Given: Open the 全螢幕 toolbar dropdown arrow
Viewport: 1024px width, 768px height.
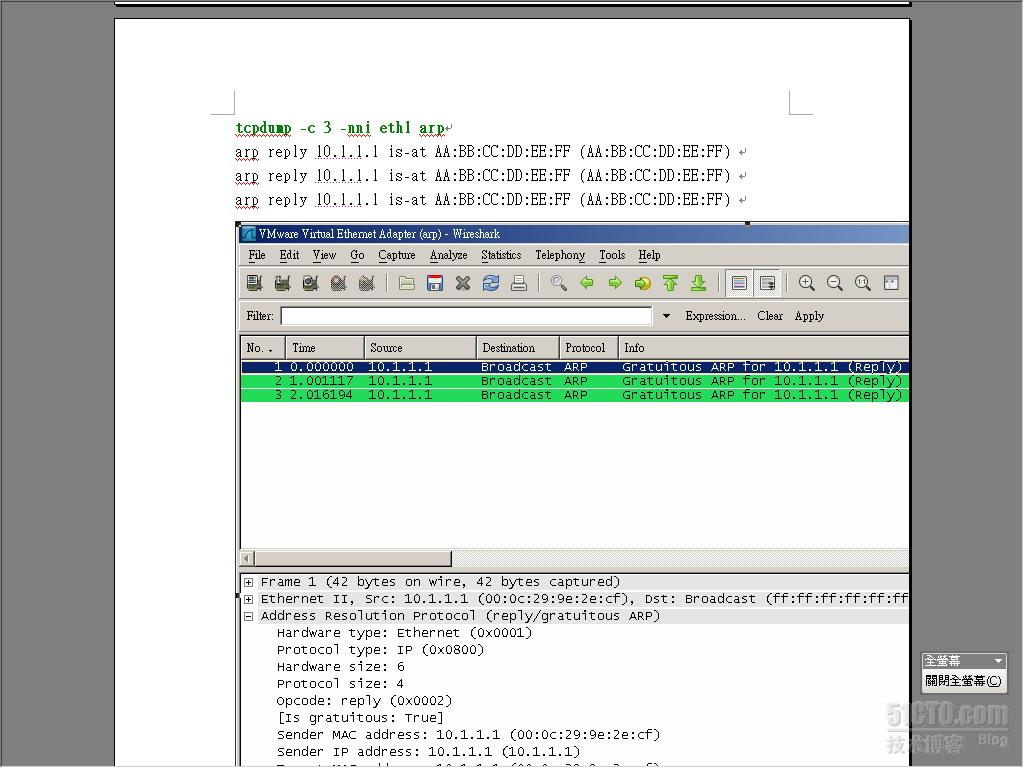Looking at the screenshot, I should pyautogui.click(x=999, y=661).
